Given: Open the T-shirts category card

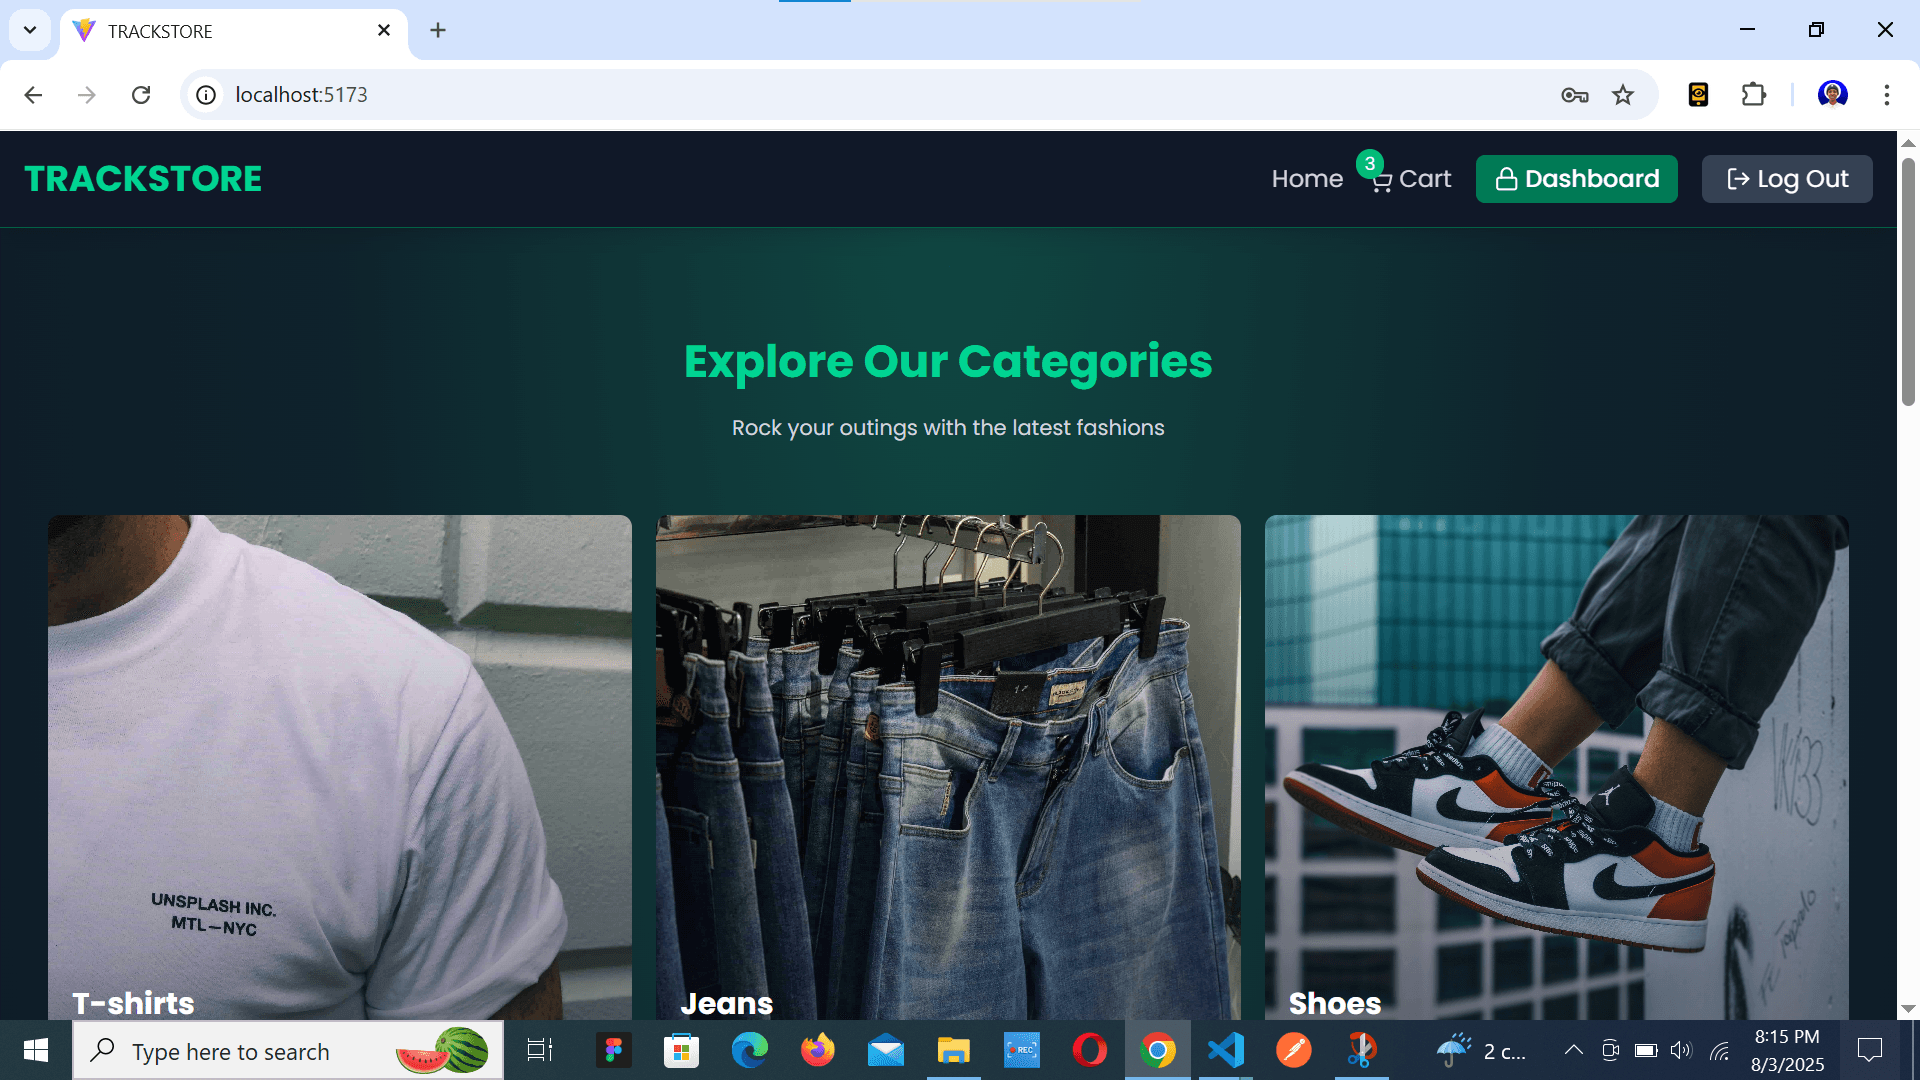Looking at the screenshot, I should click(340, 767).
